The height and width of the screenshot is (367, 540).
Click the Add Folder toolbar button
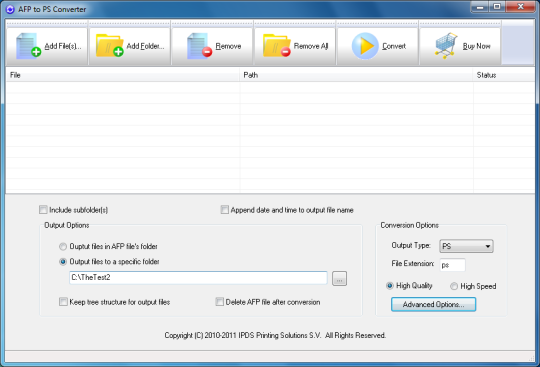[130, 46]
